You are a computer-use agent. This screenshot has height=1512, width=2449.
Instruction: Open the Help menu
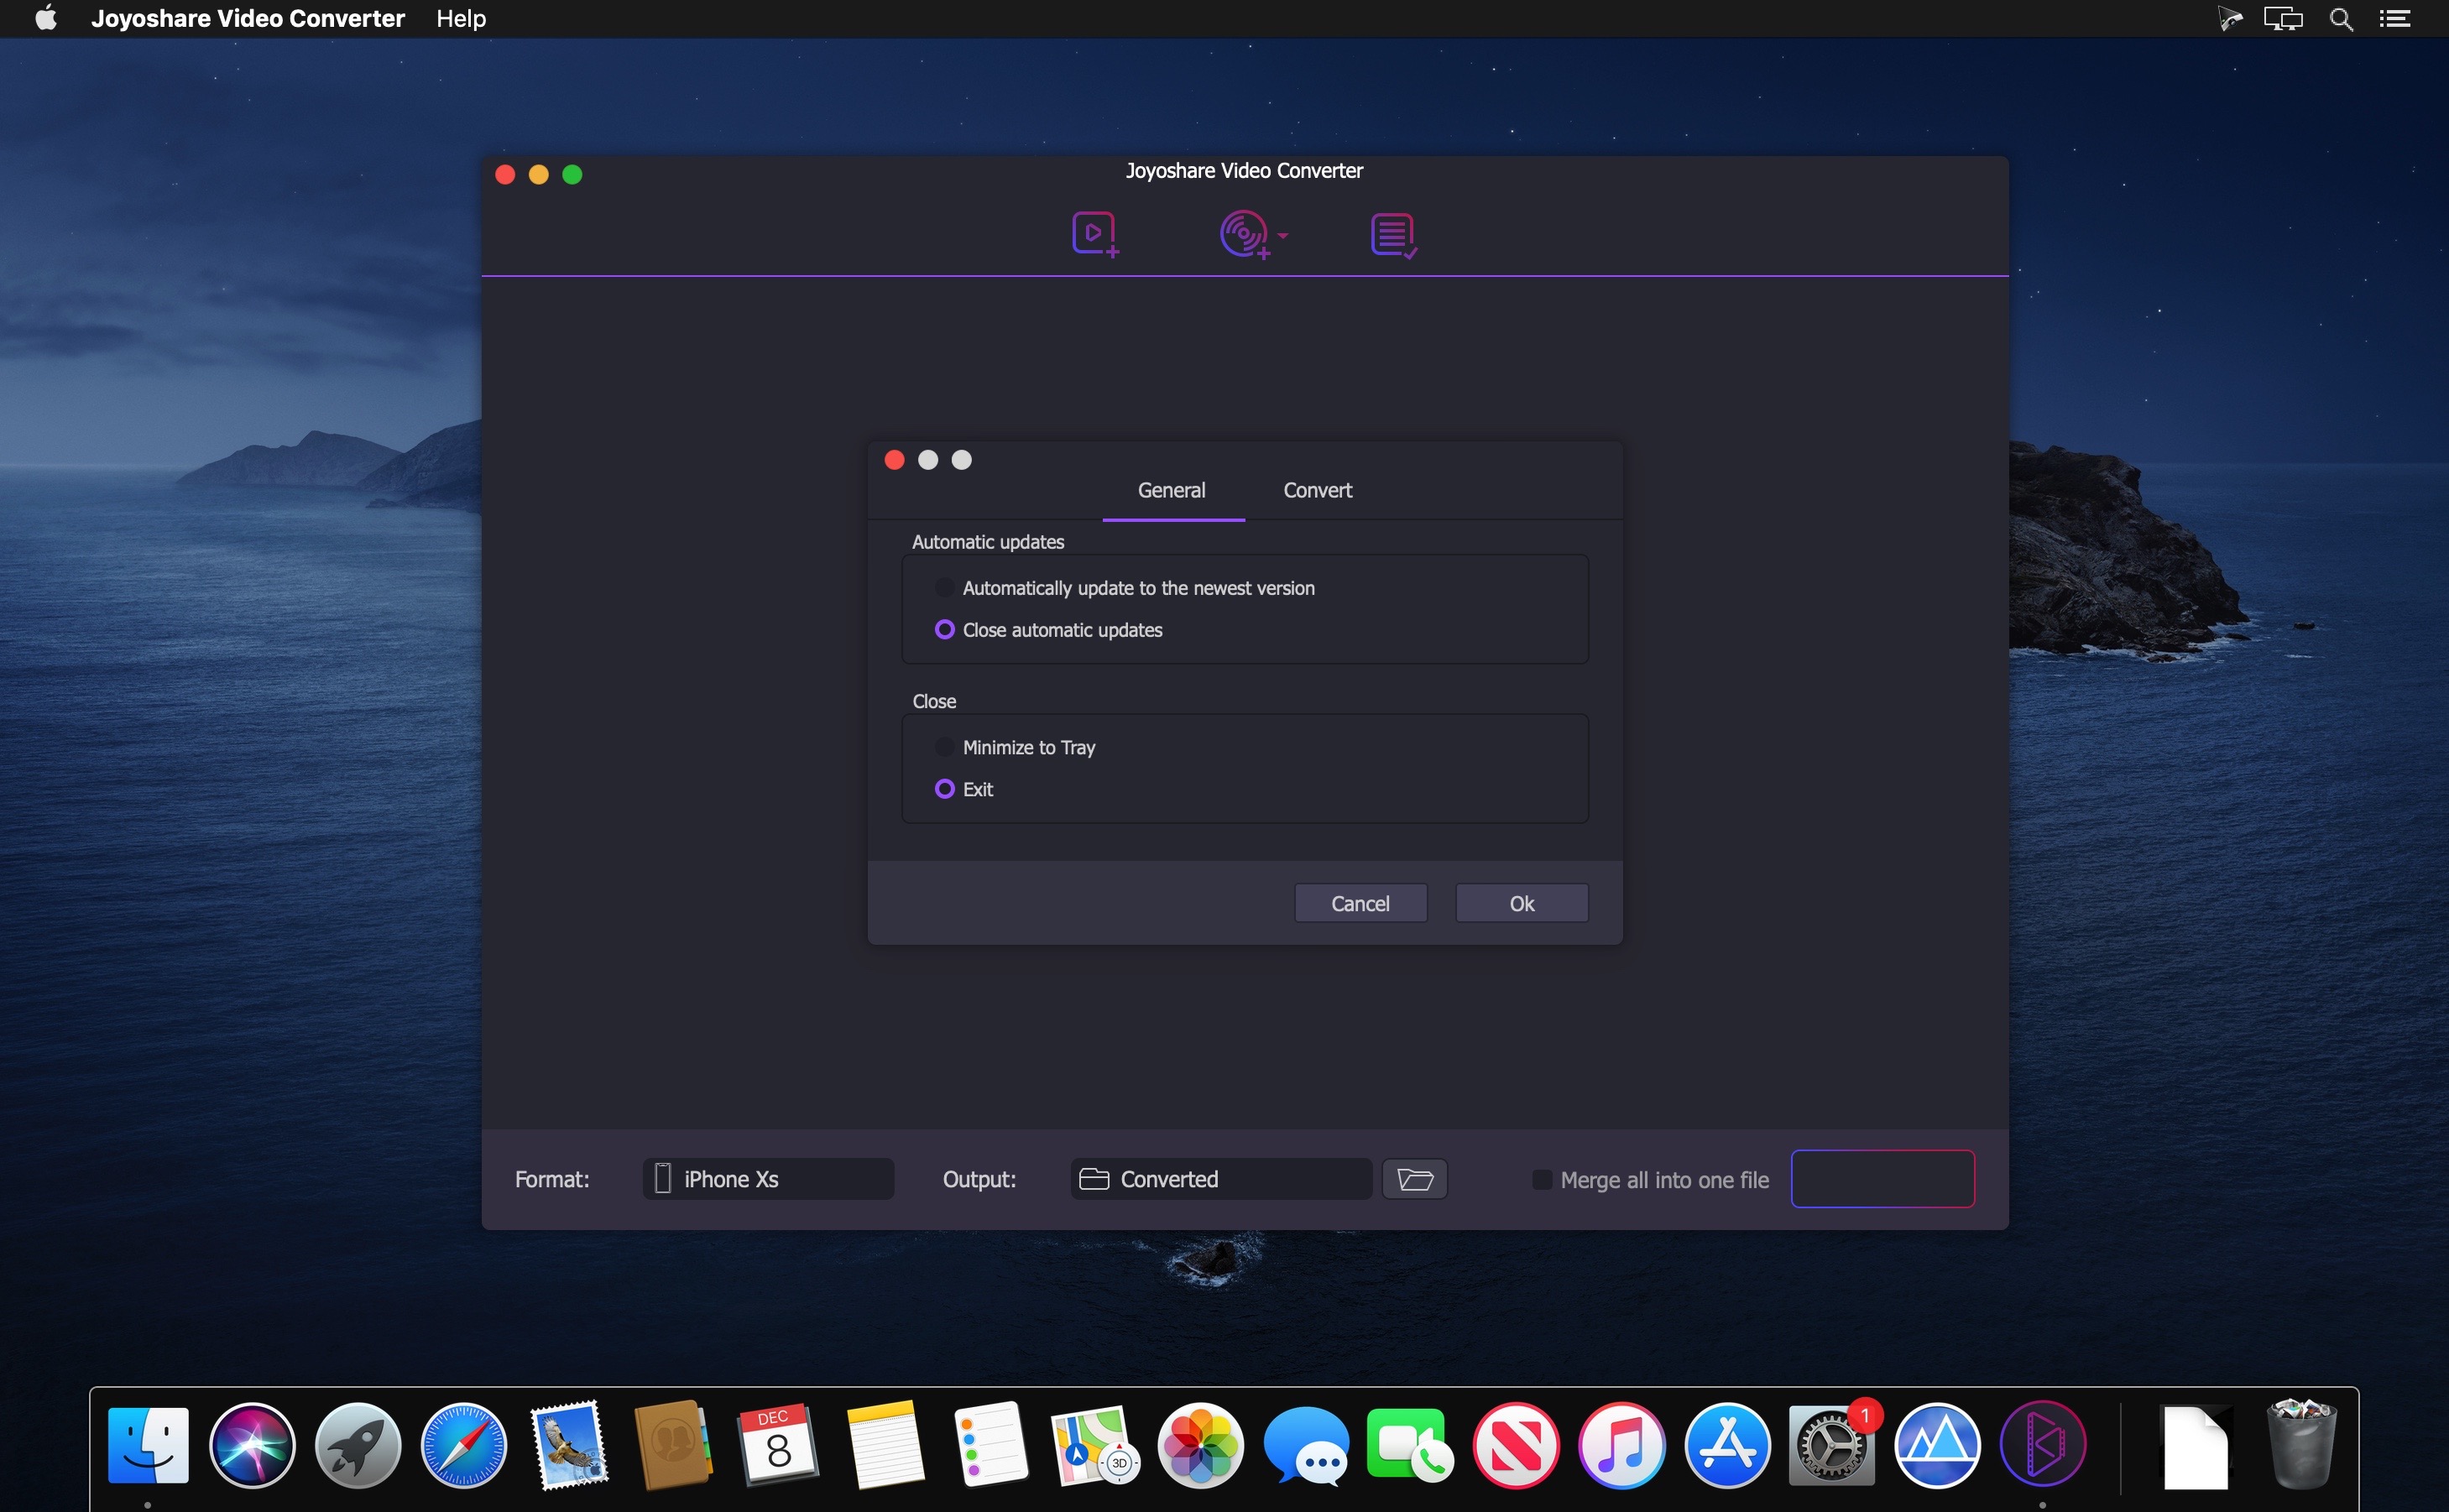point(461,18)
